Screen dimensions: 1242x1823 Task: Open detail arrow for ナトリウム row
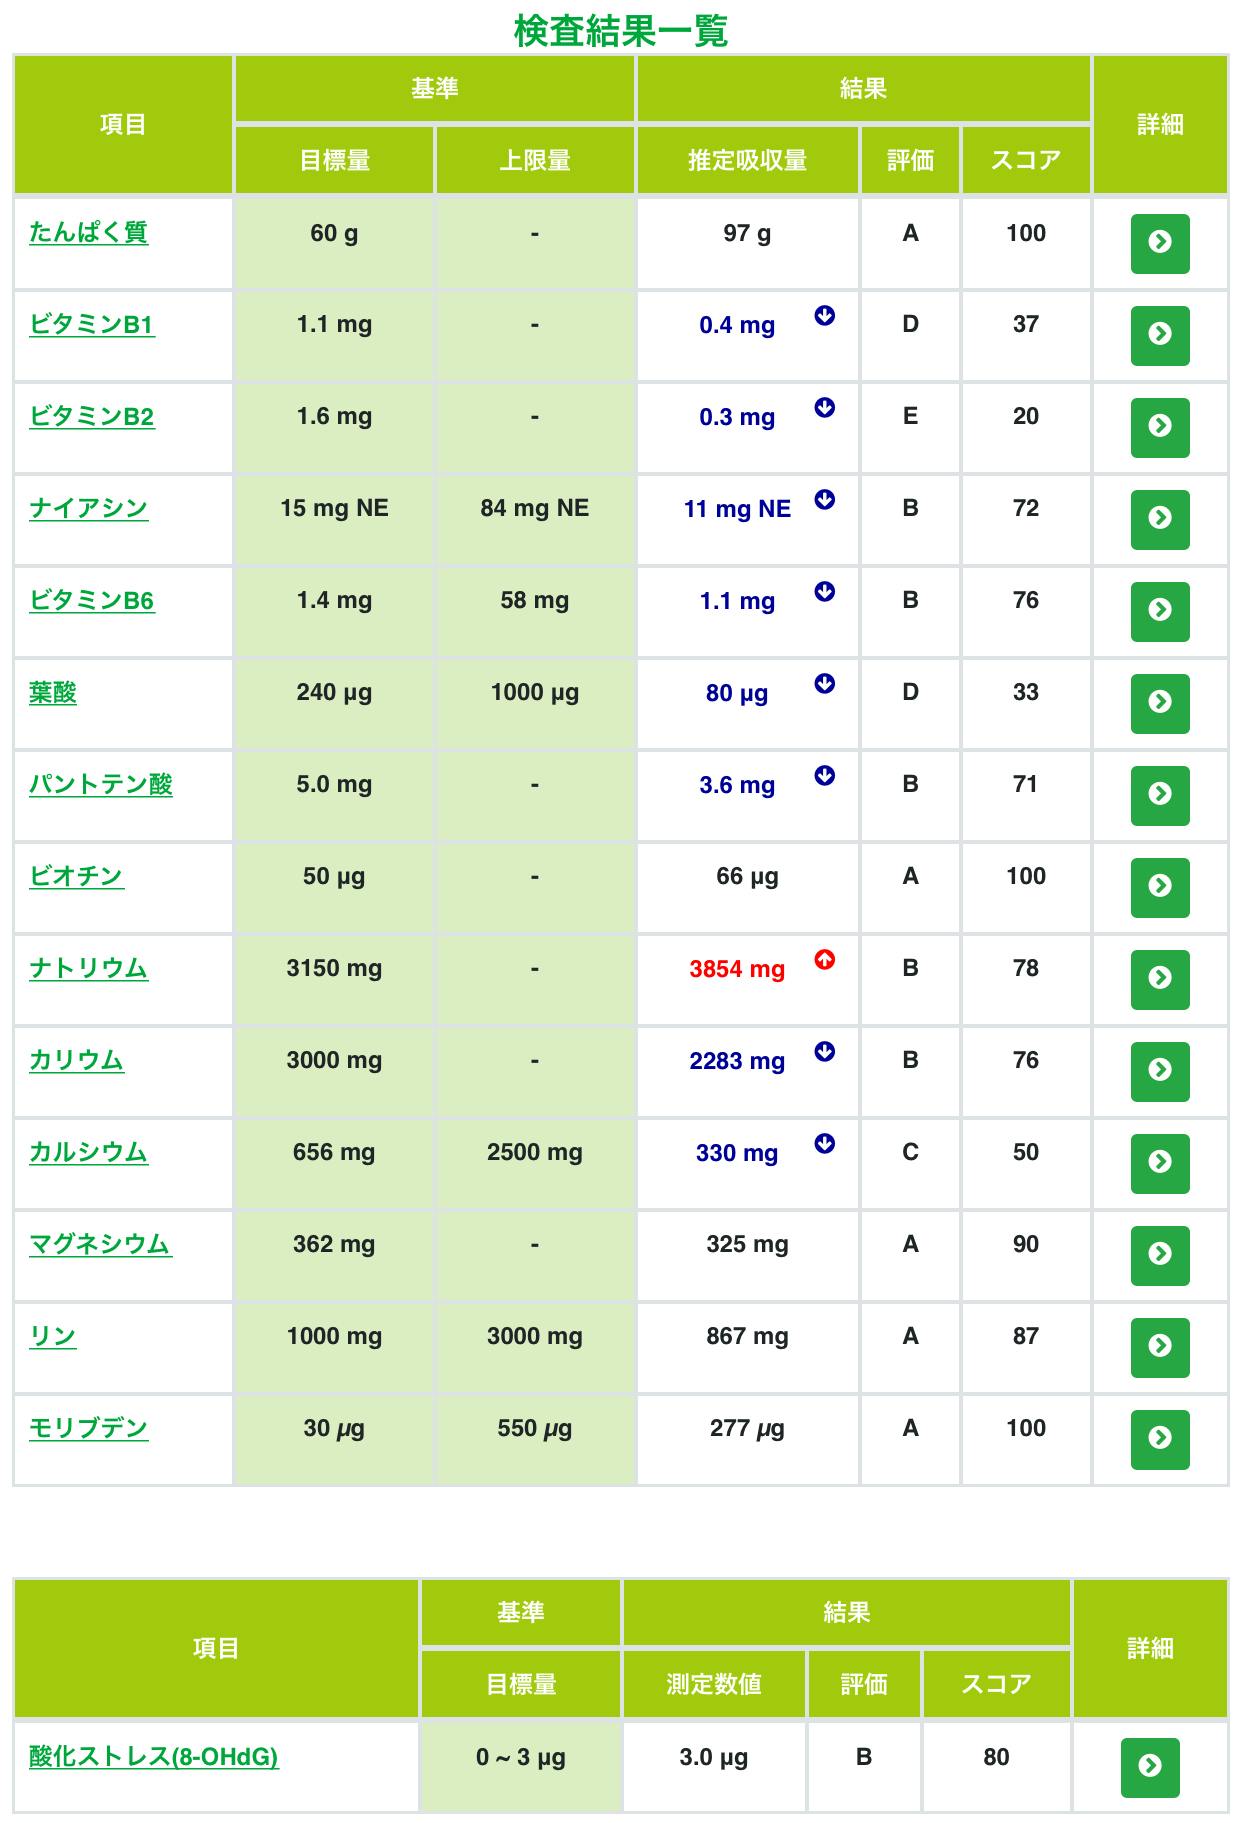1160,979
